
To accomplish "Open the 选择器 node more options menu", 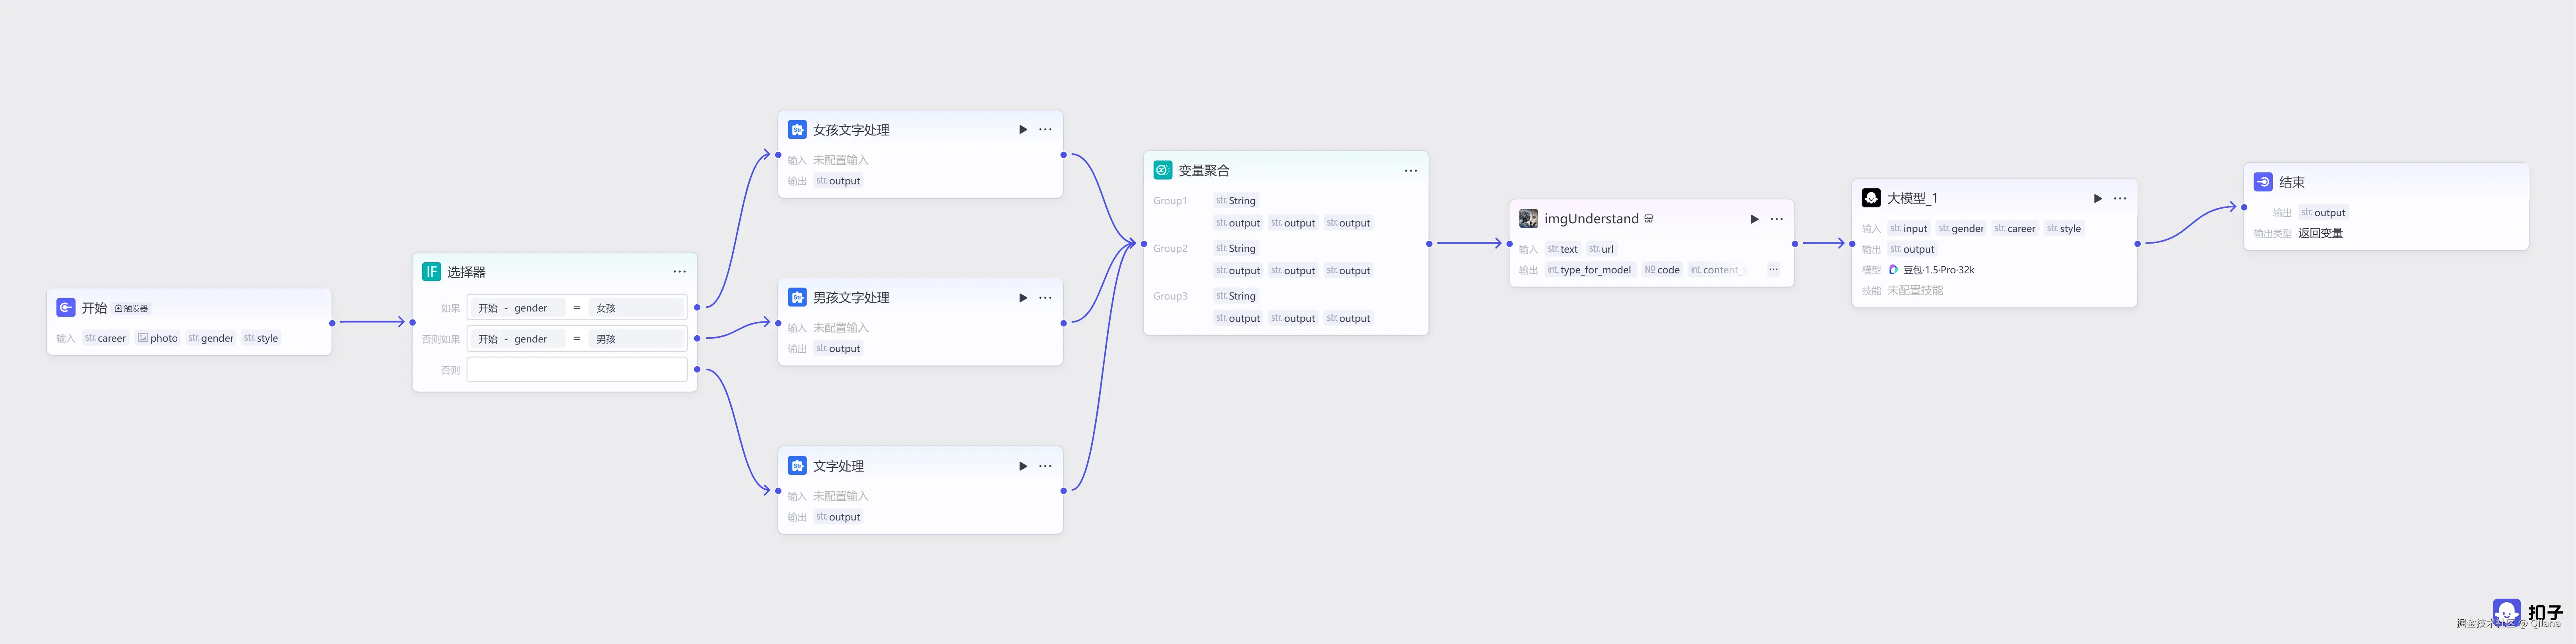I will tap(679, 272).
